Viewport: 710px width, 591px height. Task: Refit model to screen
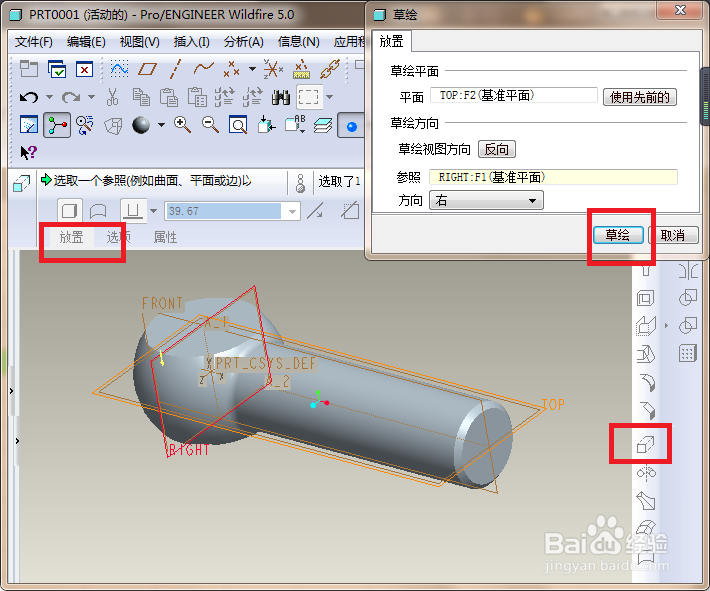pos(238,125)
